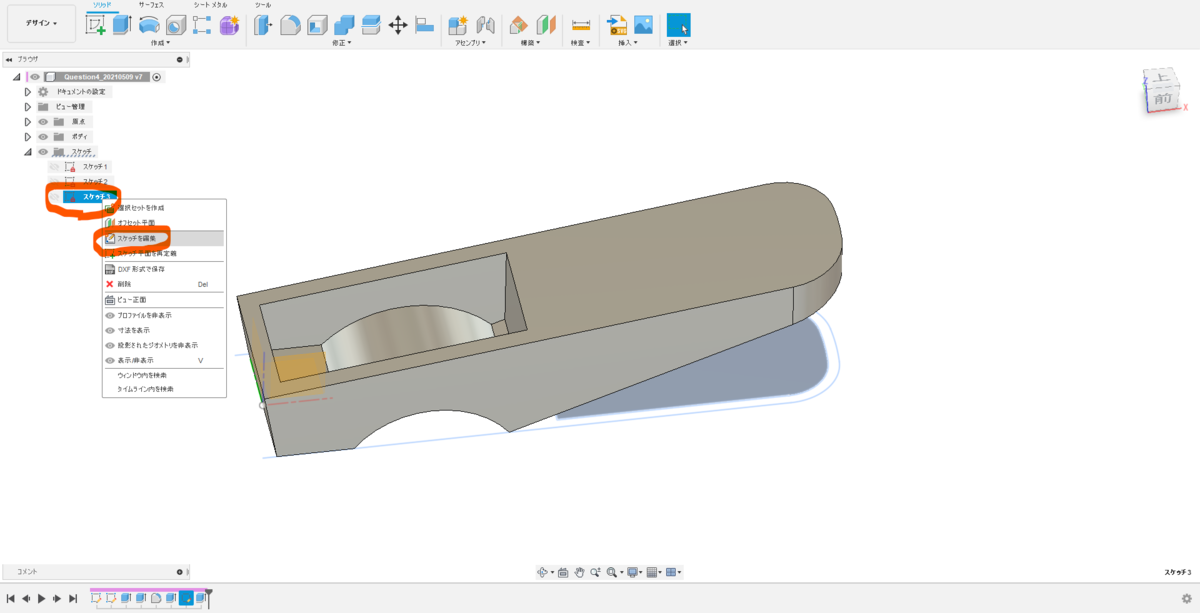Open the 挿入 dropdown menu
This screenshot has height=613, width=1200.
click(629, 43)
